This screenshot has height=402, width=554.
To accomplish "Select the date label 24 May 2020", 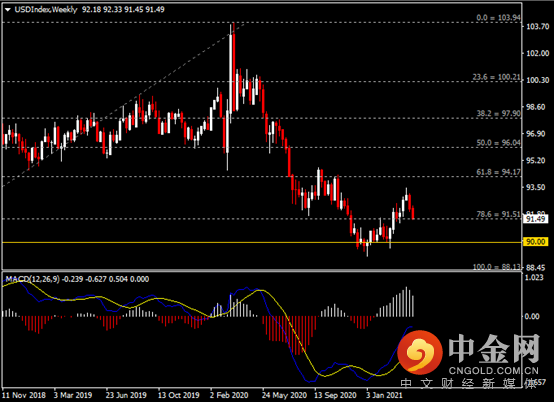I will point(284,395).
